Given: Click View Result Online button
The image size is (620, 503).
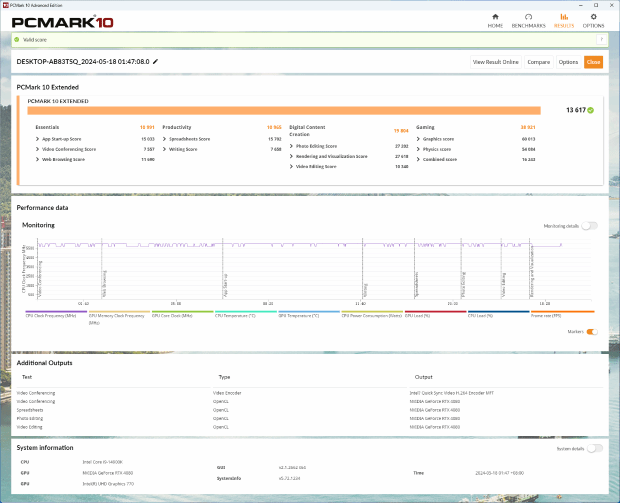Looking at the screenshot, I should point(495,62).
